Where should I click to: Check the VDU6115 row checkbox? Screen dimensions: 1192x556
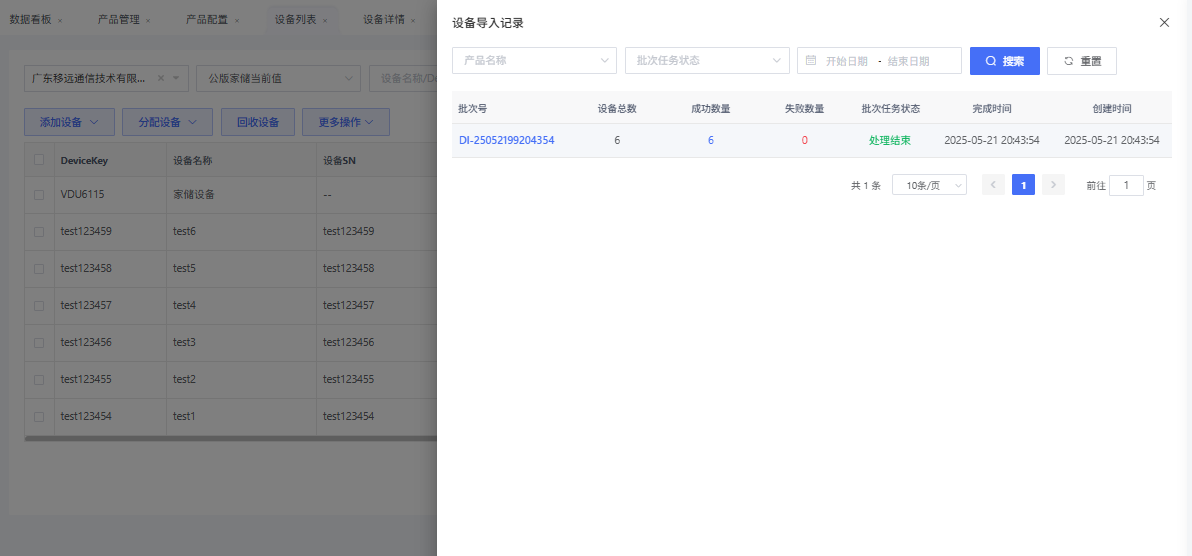[x=39, y=195]
